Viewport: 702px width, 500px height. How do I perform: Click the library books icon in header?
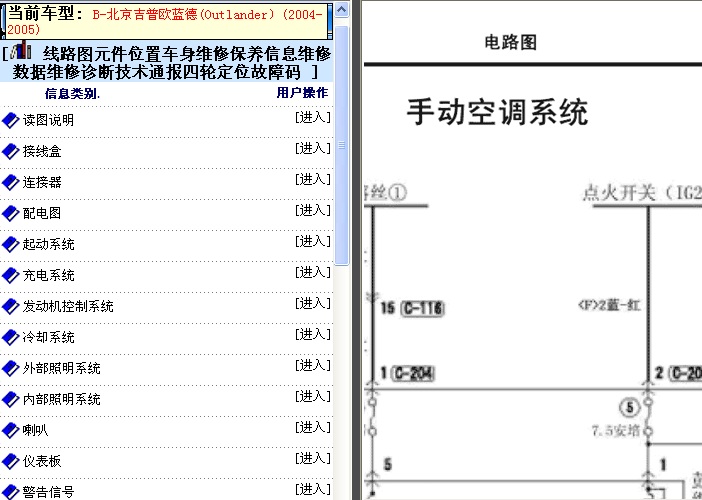pyautogui.click(x=21, y=51)
